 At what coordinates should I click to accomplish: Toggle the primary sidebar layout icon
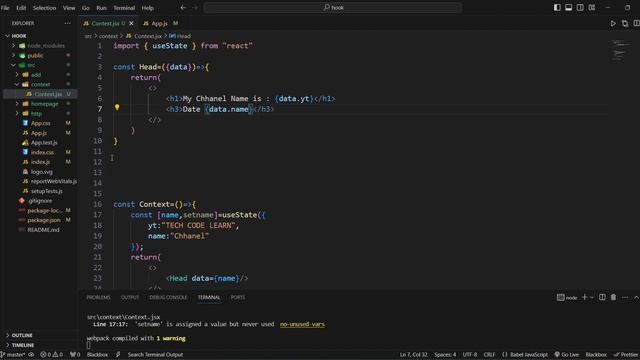557,7
